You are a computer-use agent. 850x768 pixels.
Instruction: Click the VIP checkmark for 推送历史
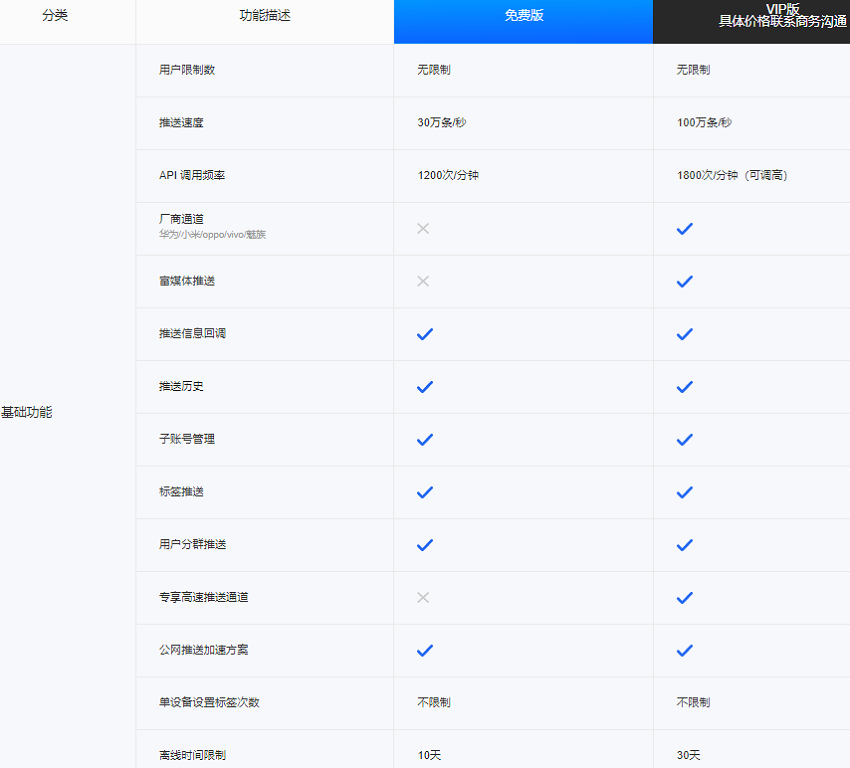[685, 386]
